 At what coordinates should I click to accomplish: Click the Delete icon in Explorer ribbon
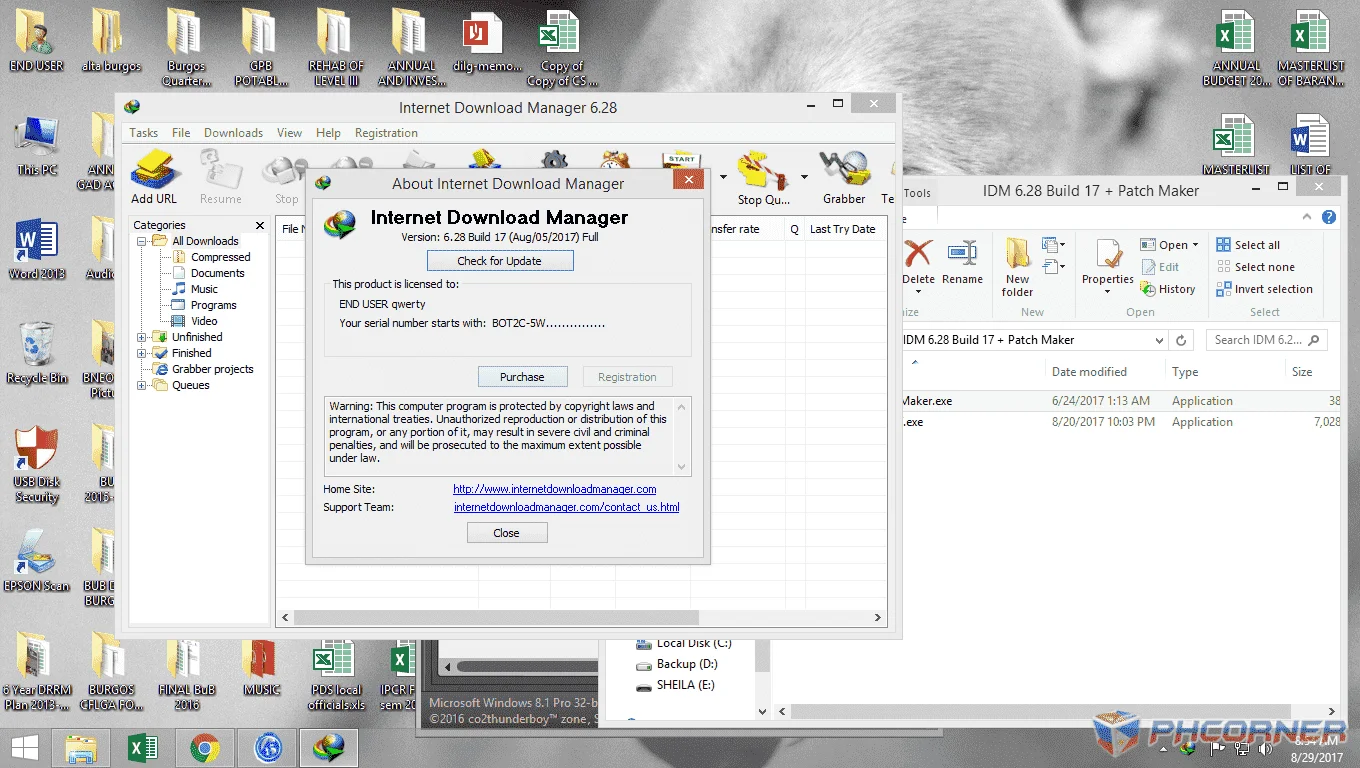click(917, 264)
